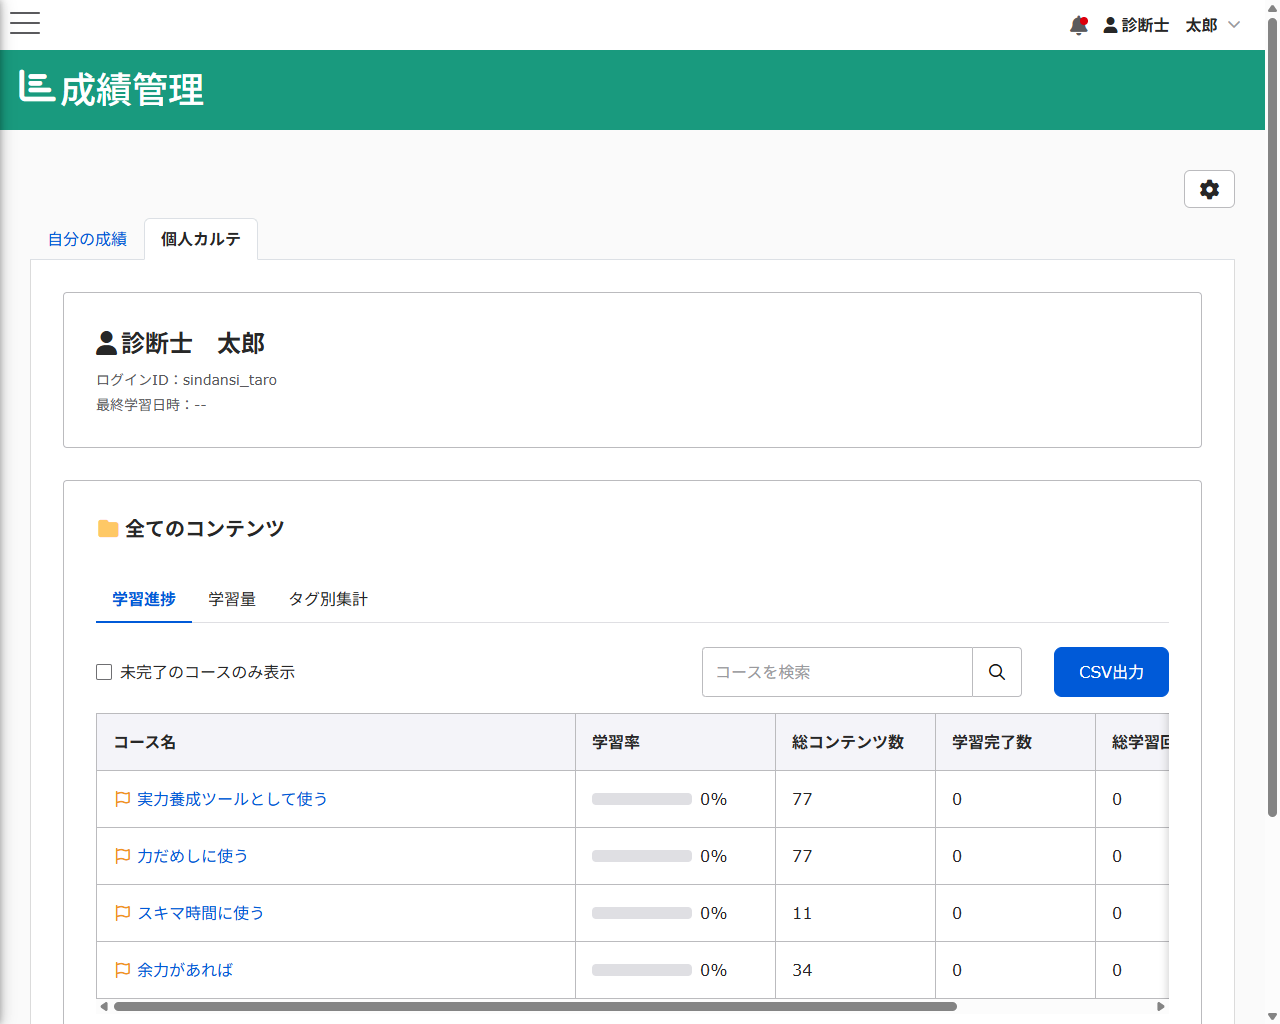Click the コースを検索 search field

(x=837, y=672)
